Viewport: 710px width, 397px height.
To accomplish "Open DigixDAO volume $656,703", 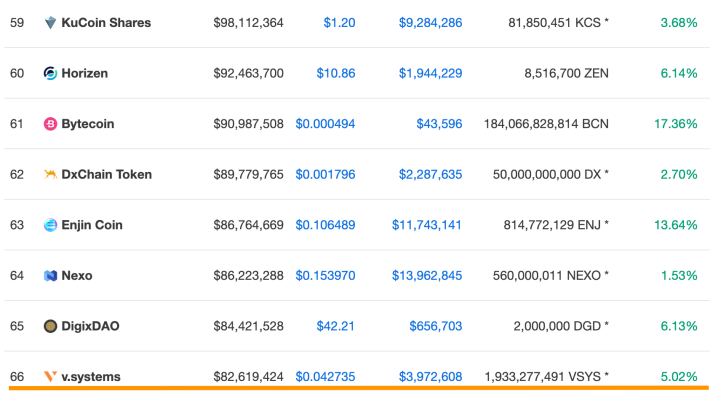I will [436, 326].
